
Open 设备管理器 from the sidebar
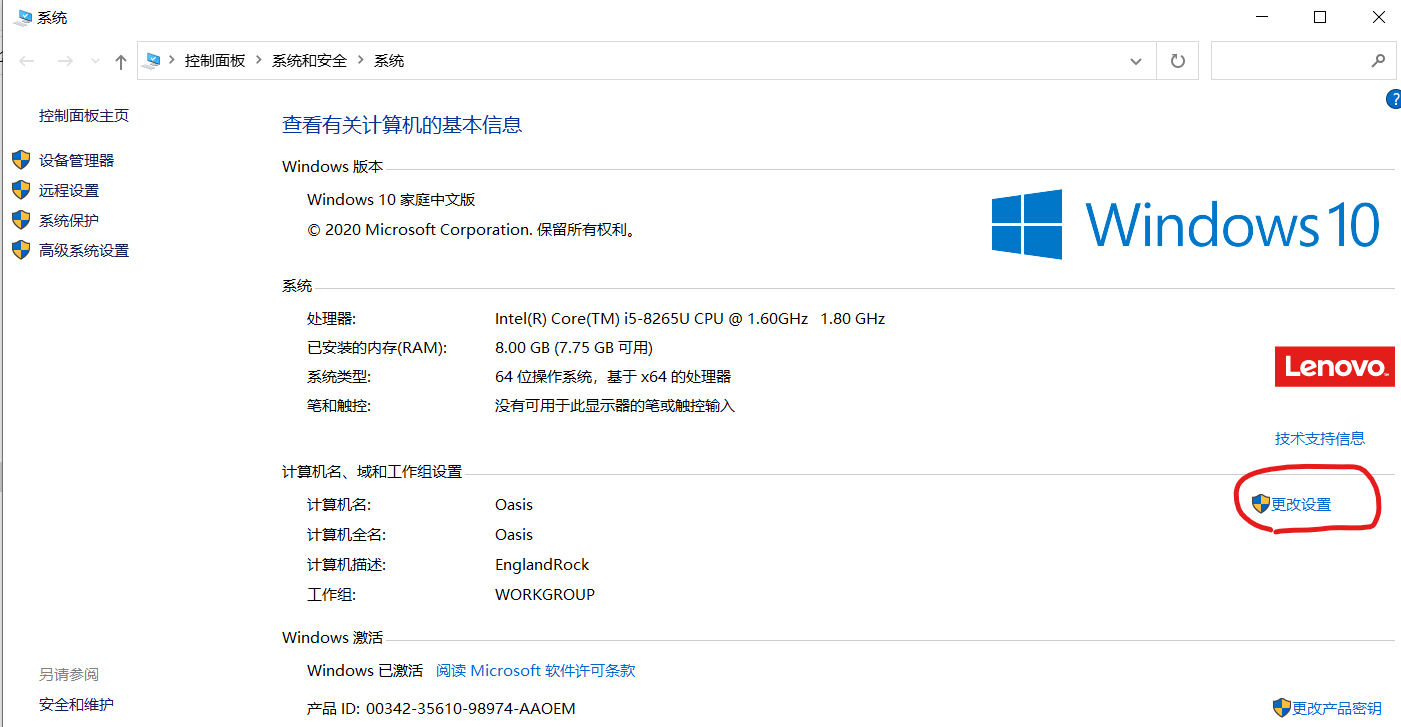[76, 160]
